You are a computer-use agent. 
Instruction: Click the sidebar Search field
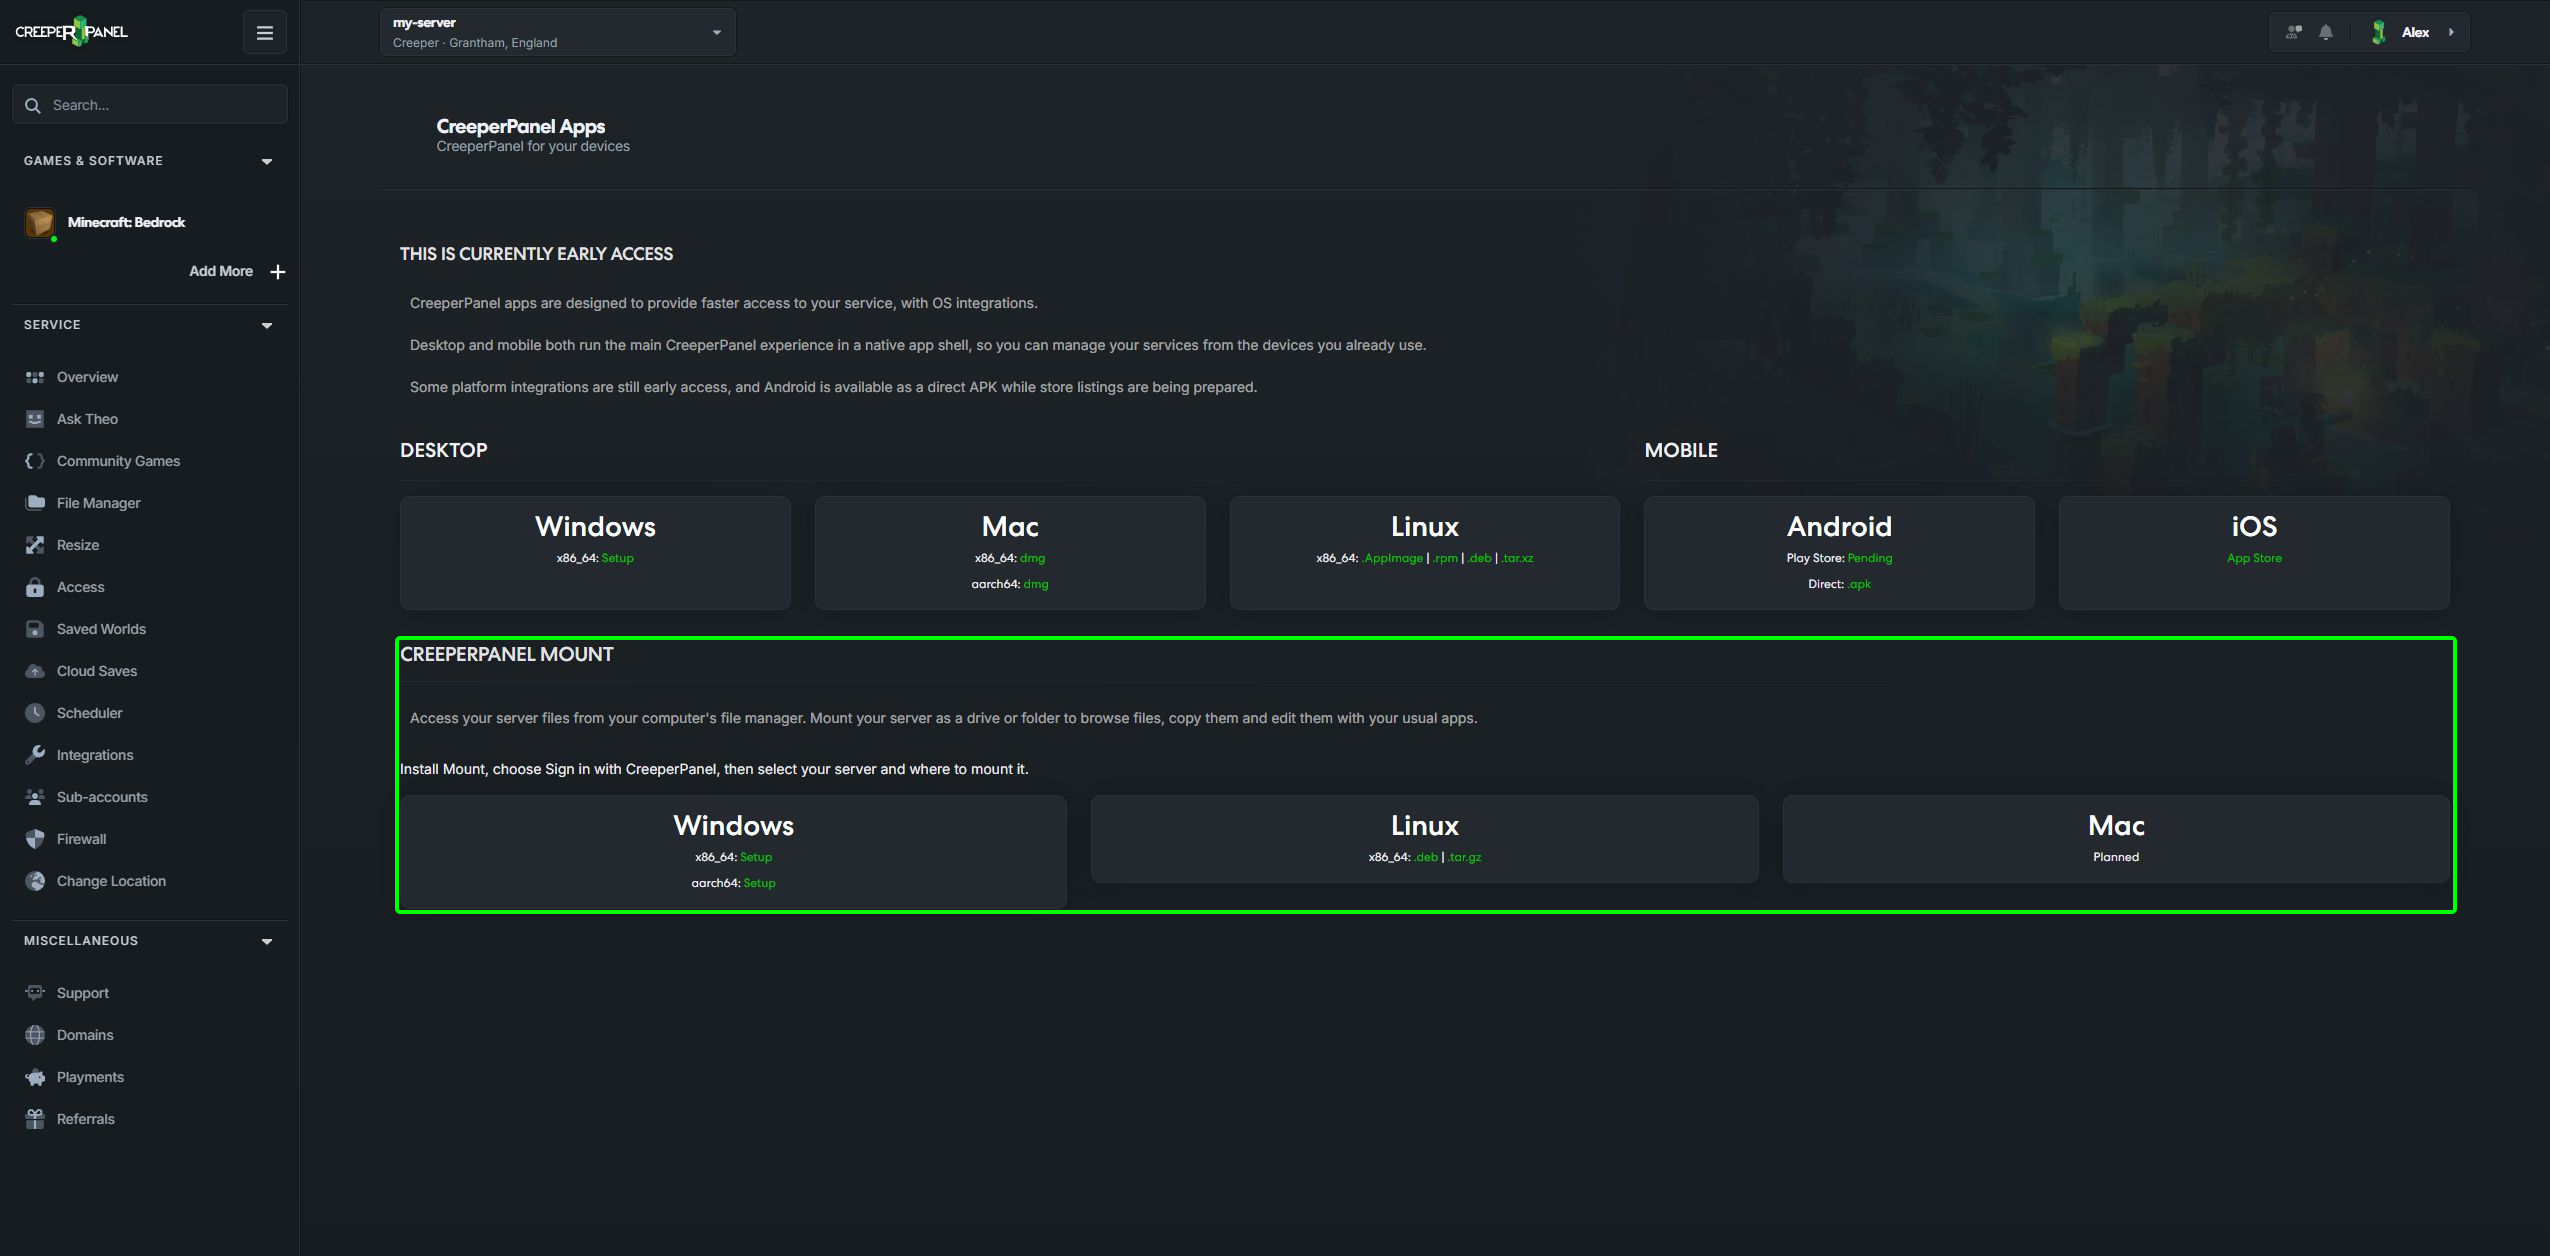pos(150,105)
